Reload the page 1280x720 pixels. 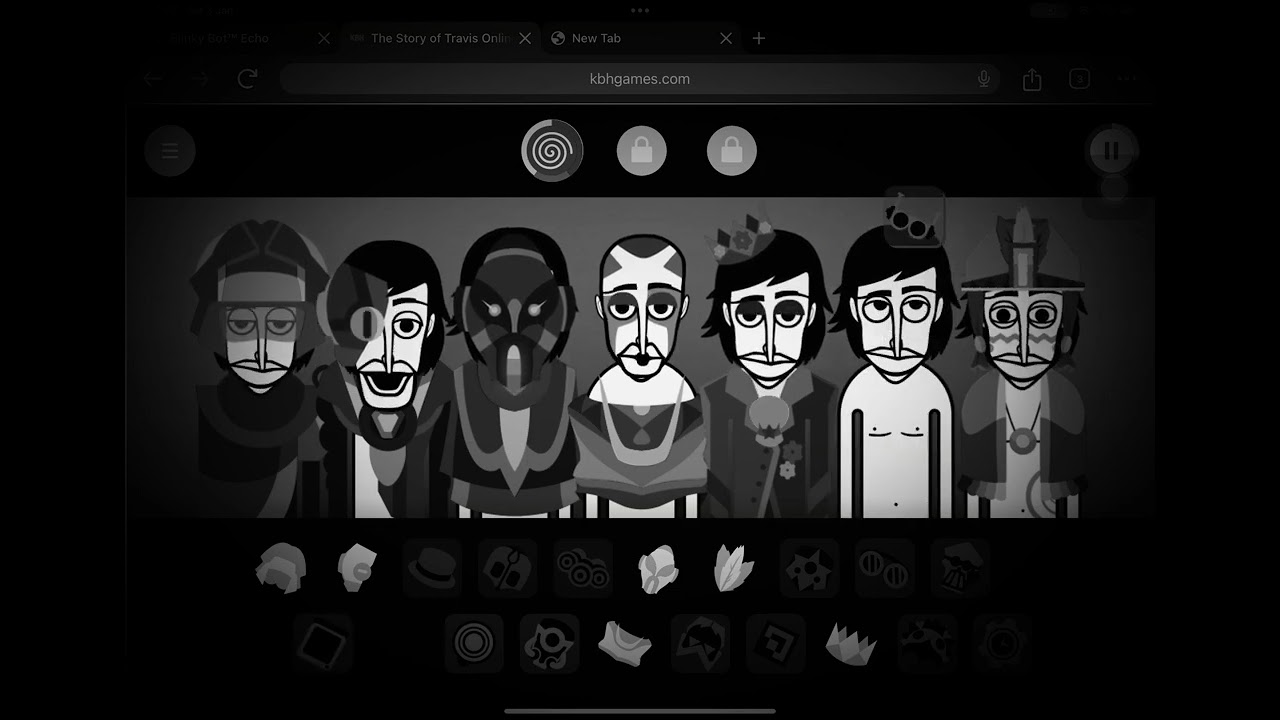click(248, 78)
